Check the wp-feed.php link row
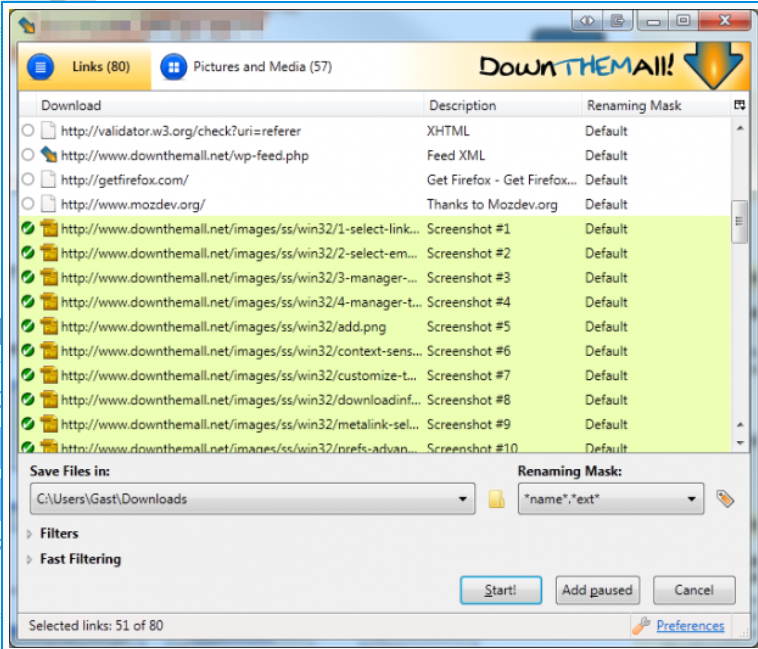 pos(28,155)
